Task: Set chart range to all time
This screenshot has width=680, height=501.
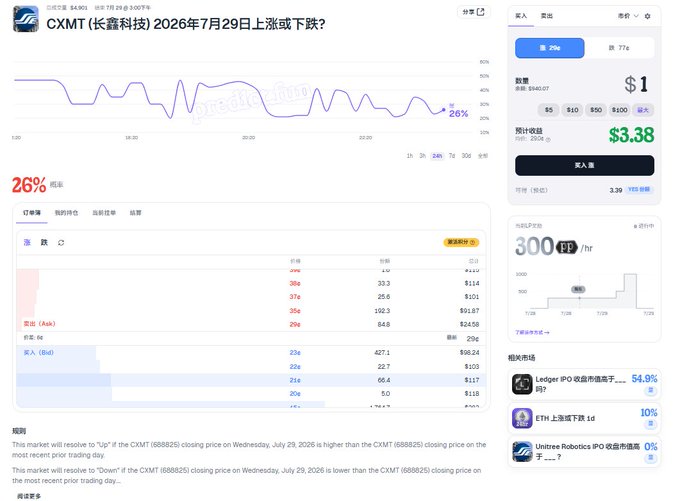Action: click(x=483, y=156)
